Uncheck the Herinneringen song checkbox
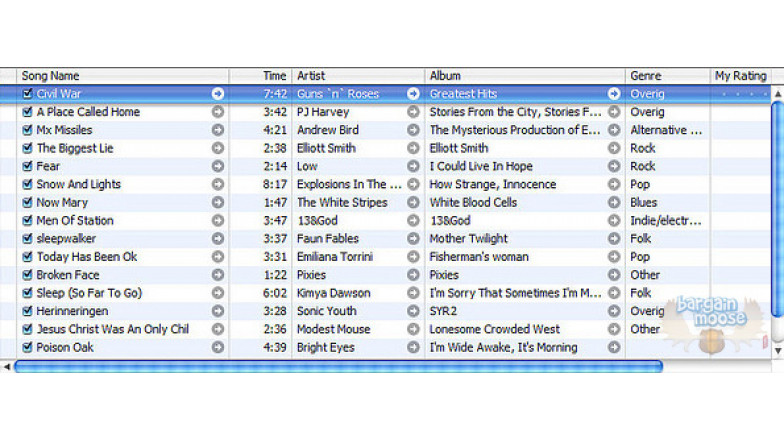 click(x=28, y=311)
